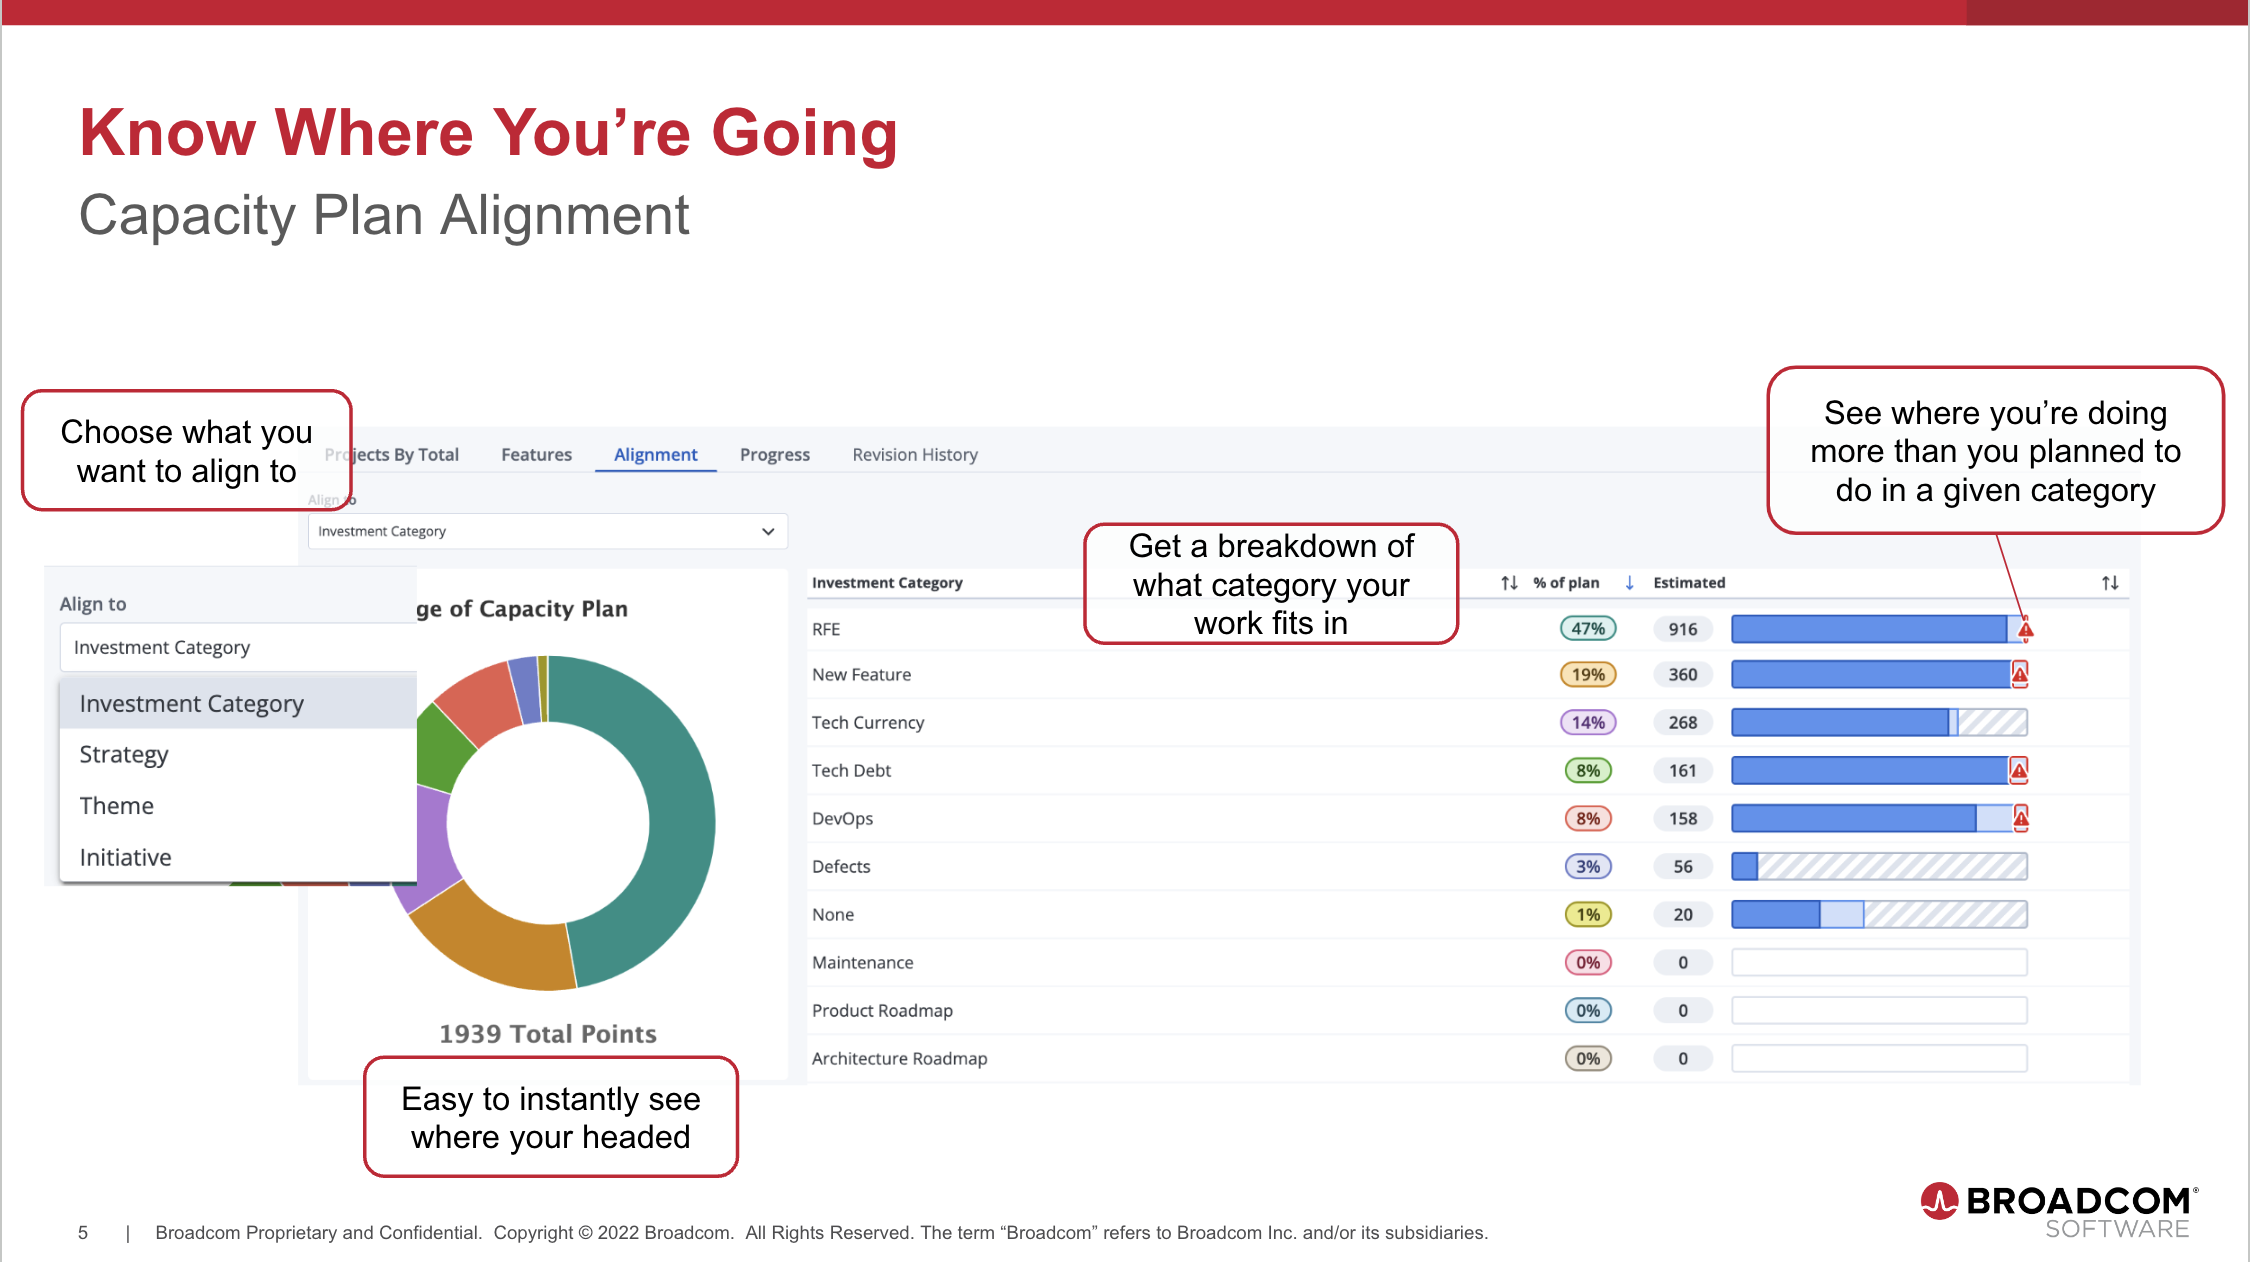
Task: Click the Investment Category column header
Action: [887, 583]
